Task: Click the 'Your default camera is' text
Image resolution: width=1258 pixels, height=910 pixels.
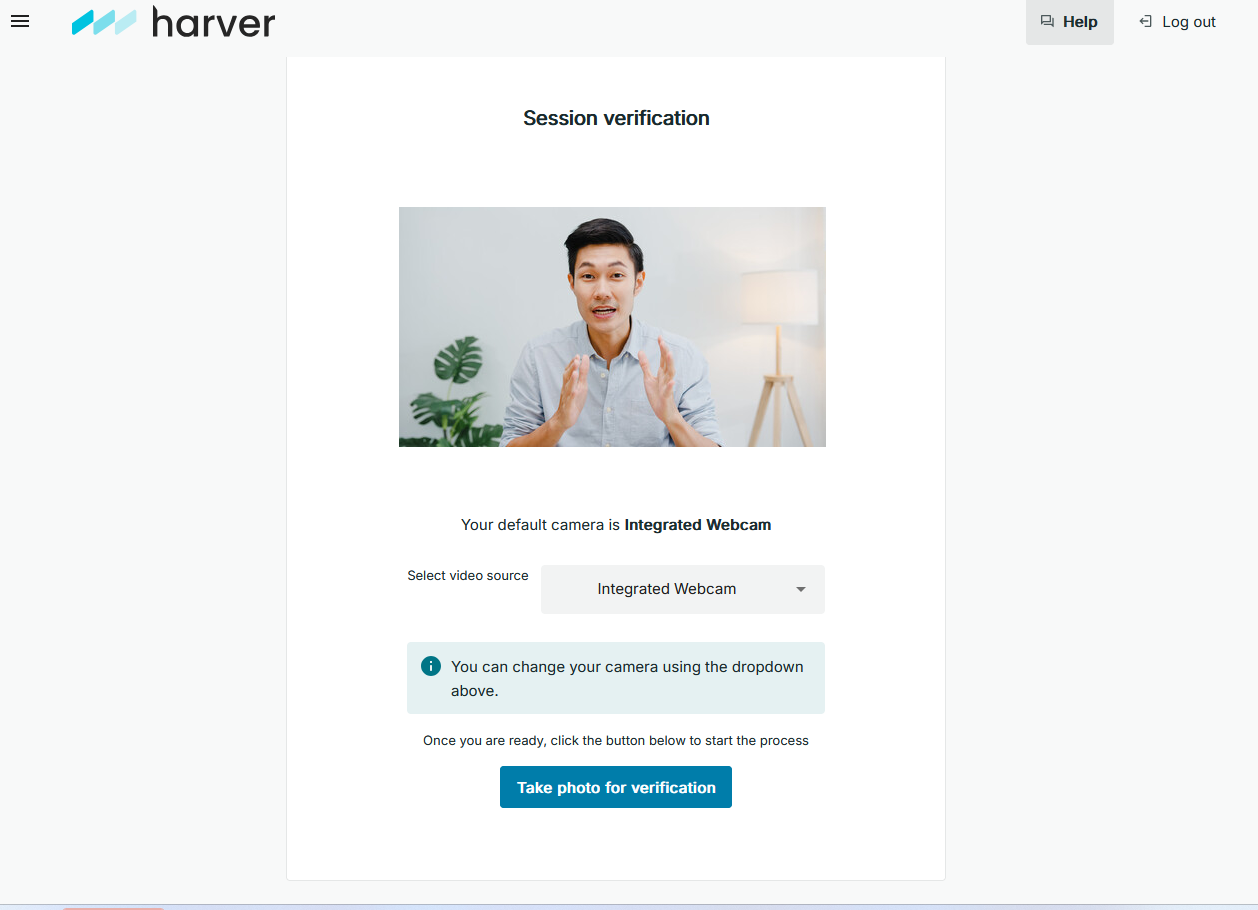Action: coord(540,525)
